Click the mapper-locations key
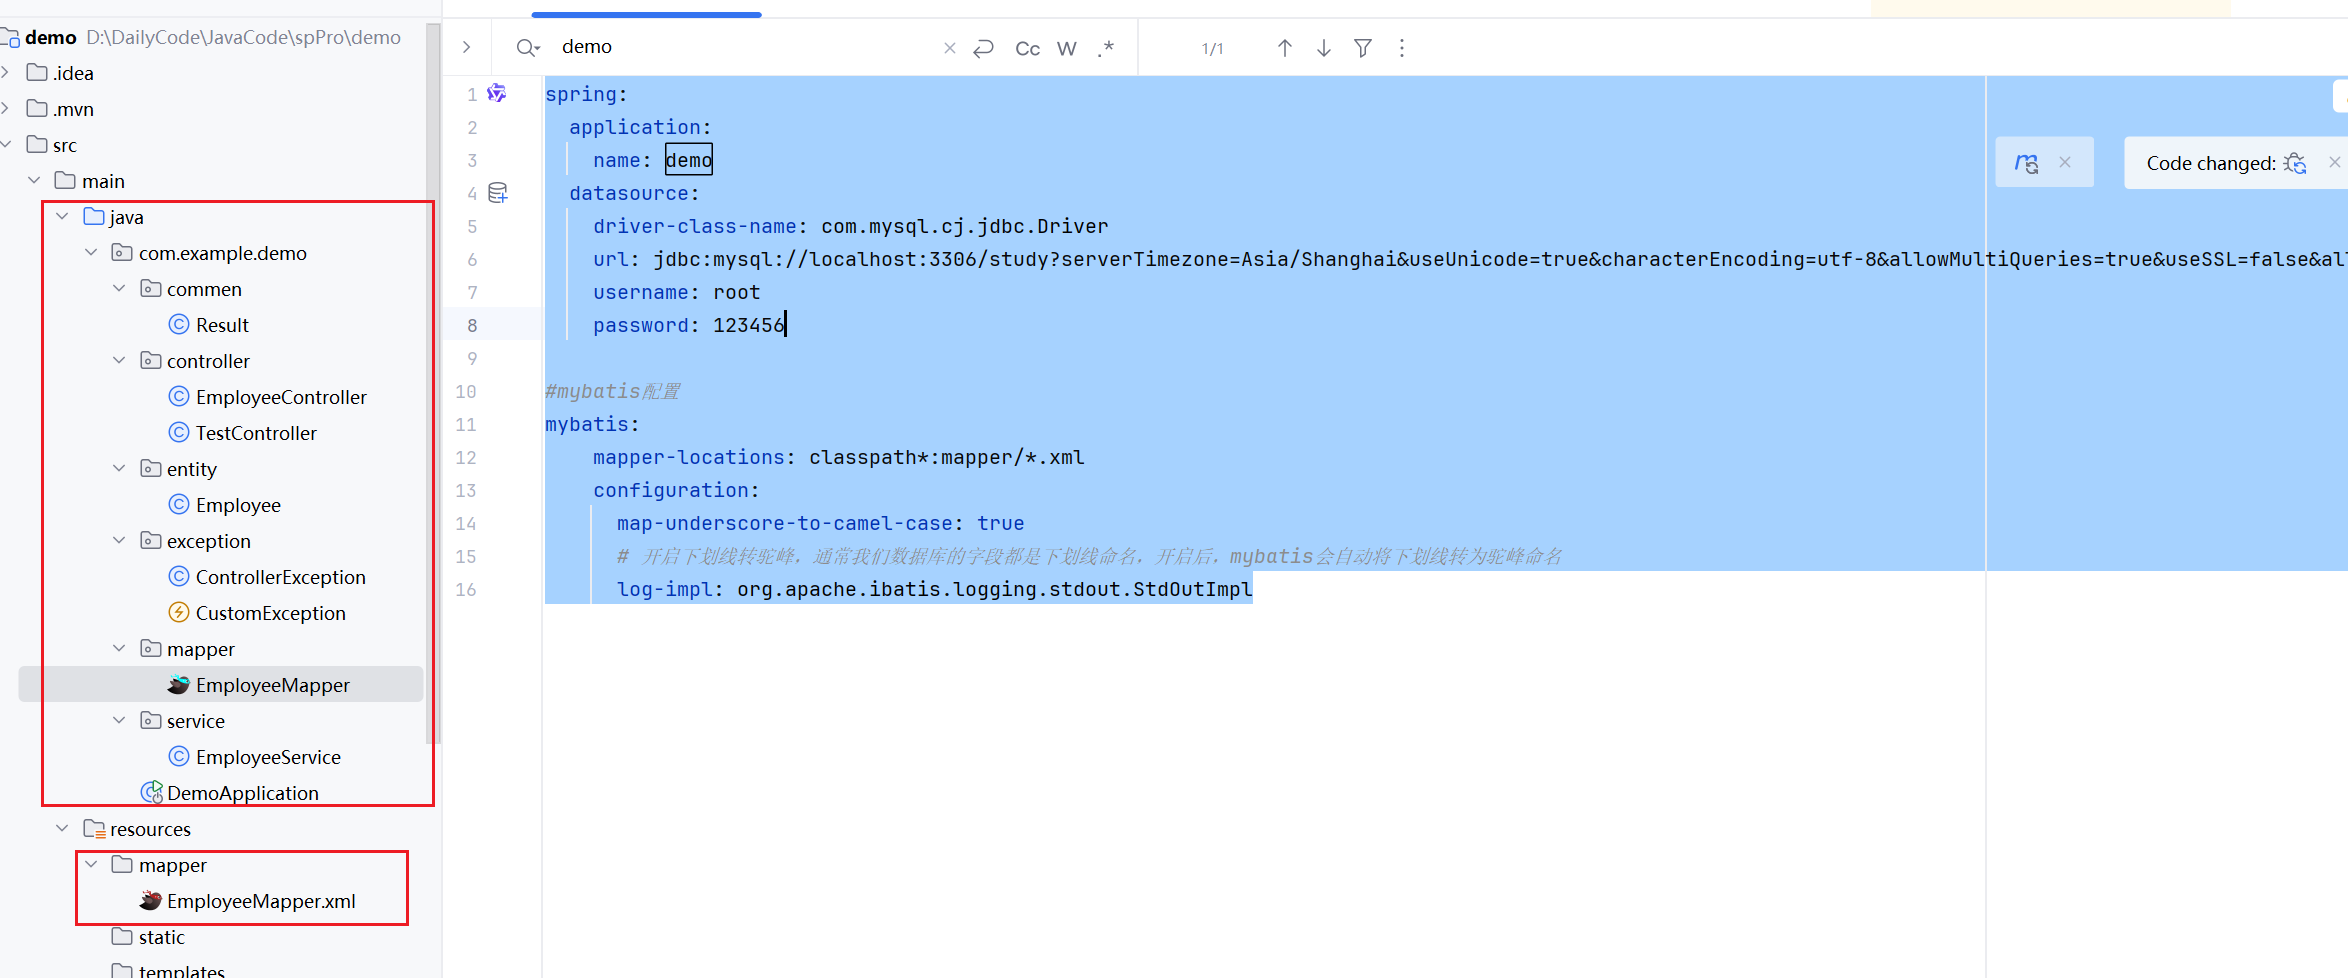This screenshot has height=978, width=2348. click(x=689, y=457)
